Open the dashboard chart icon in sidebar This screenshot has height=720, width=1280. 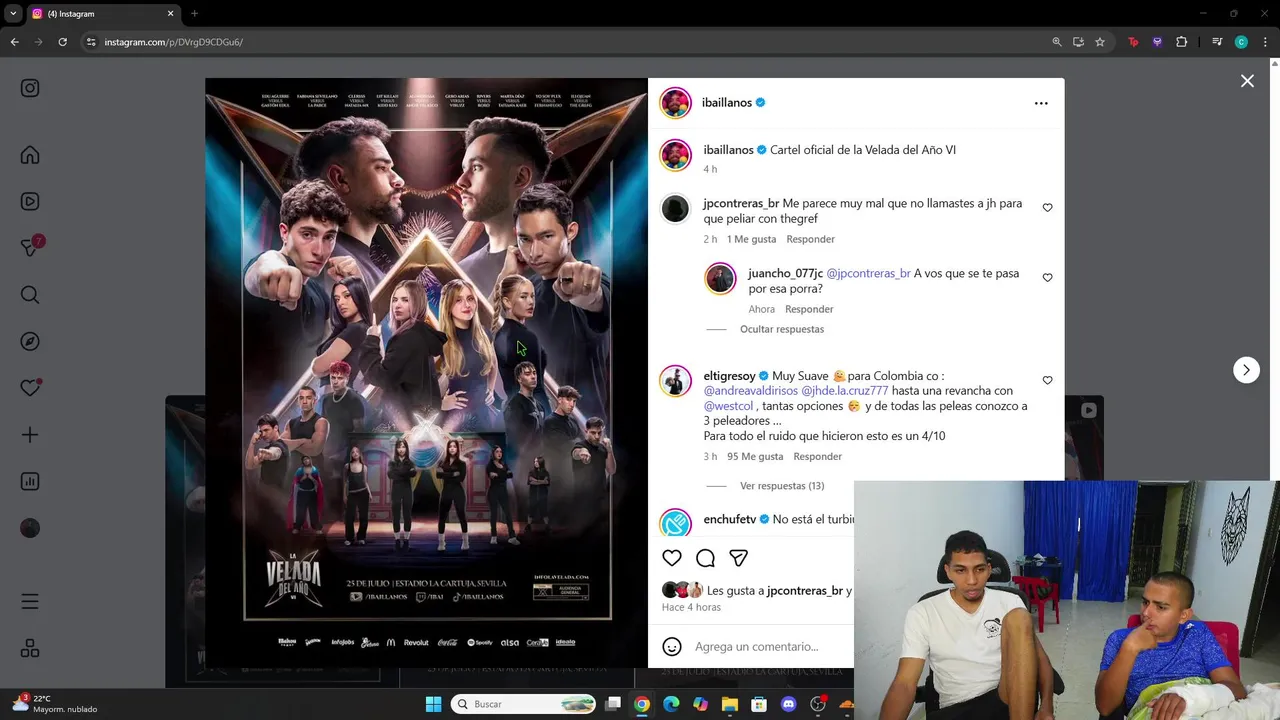(x=30, y=481)
